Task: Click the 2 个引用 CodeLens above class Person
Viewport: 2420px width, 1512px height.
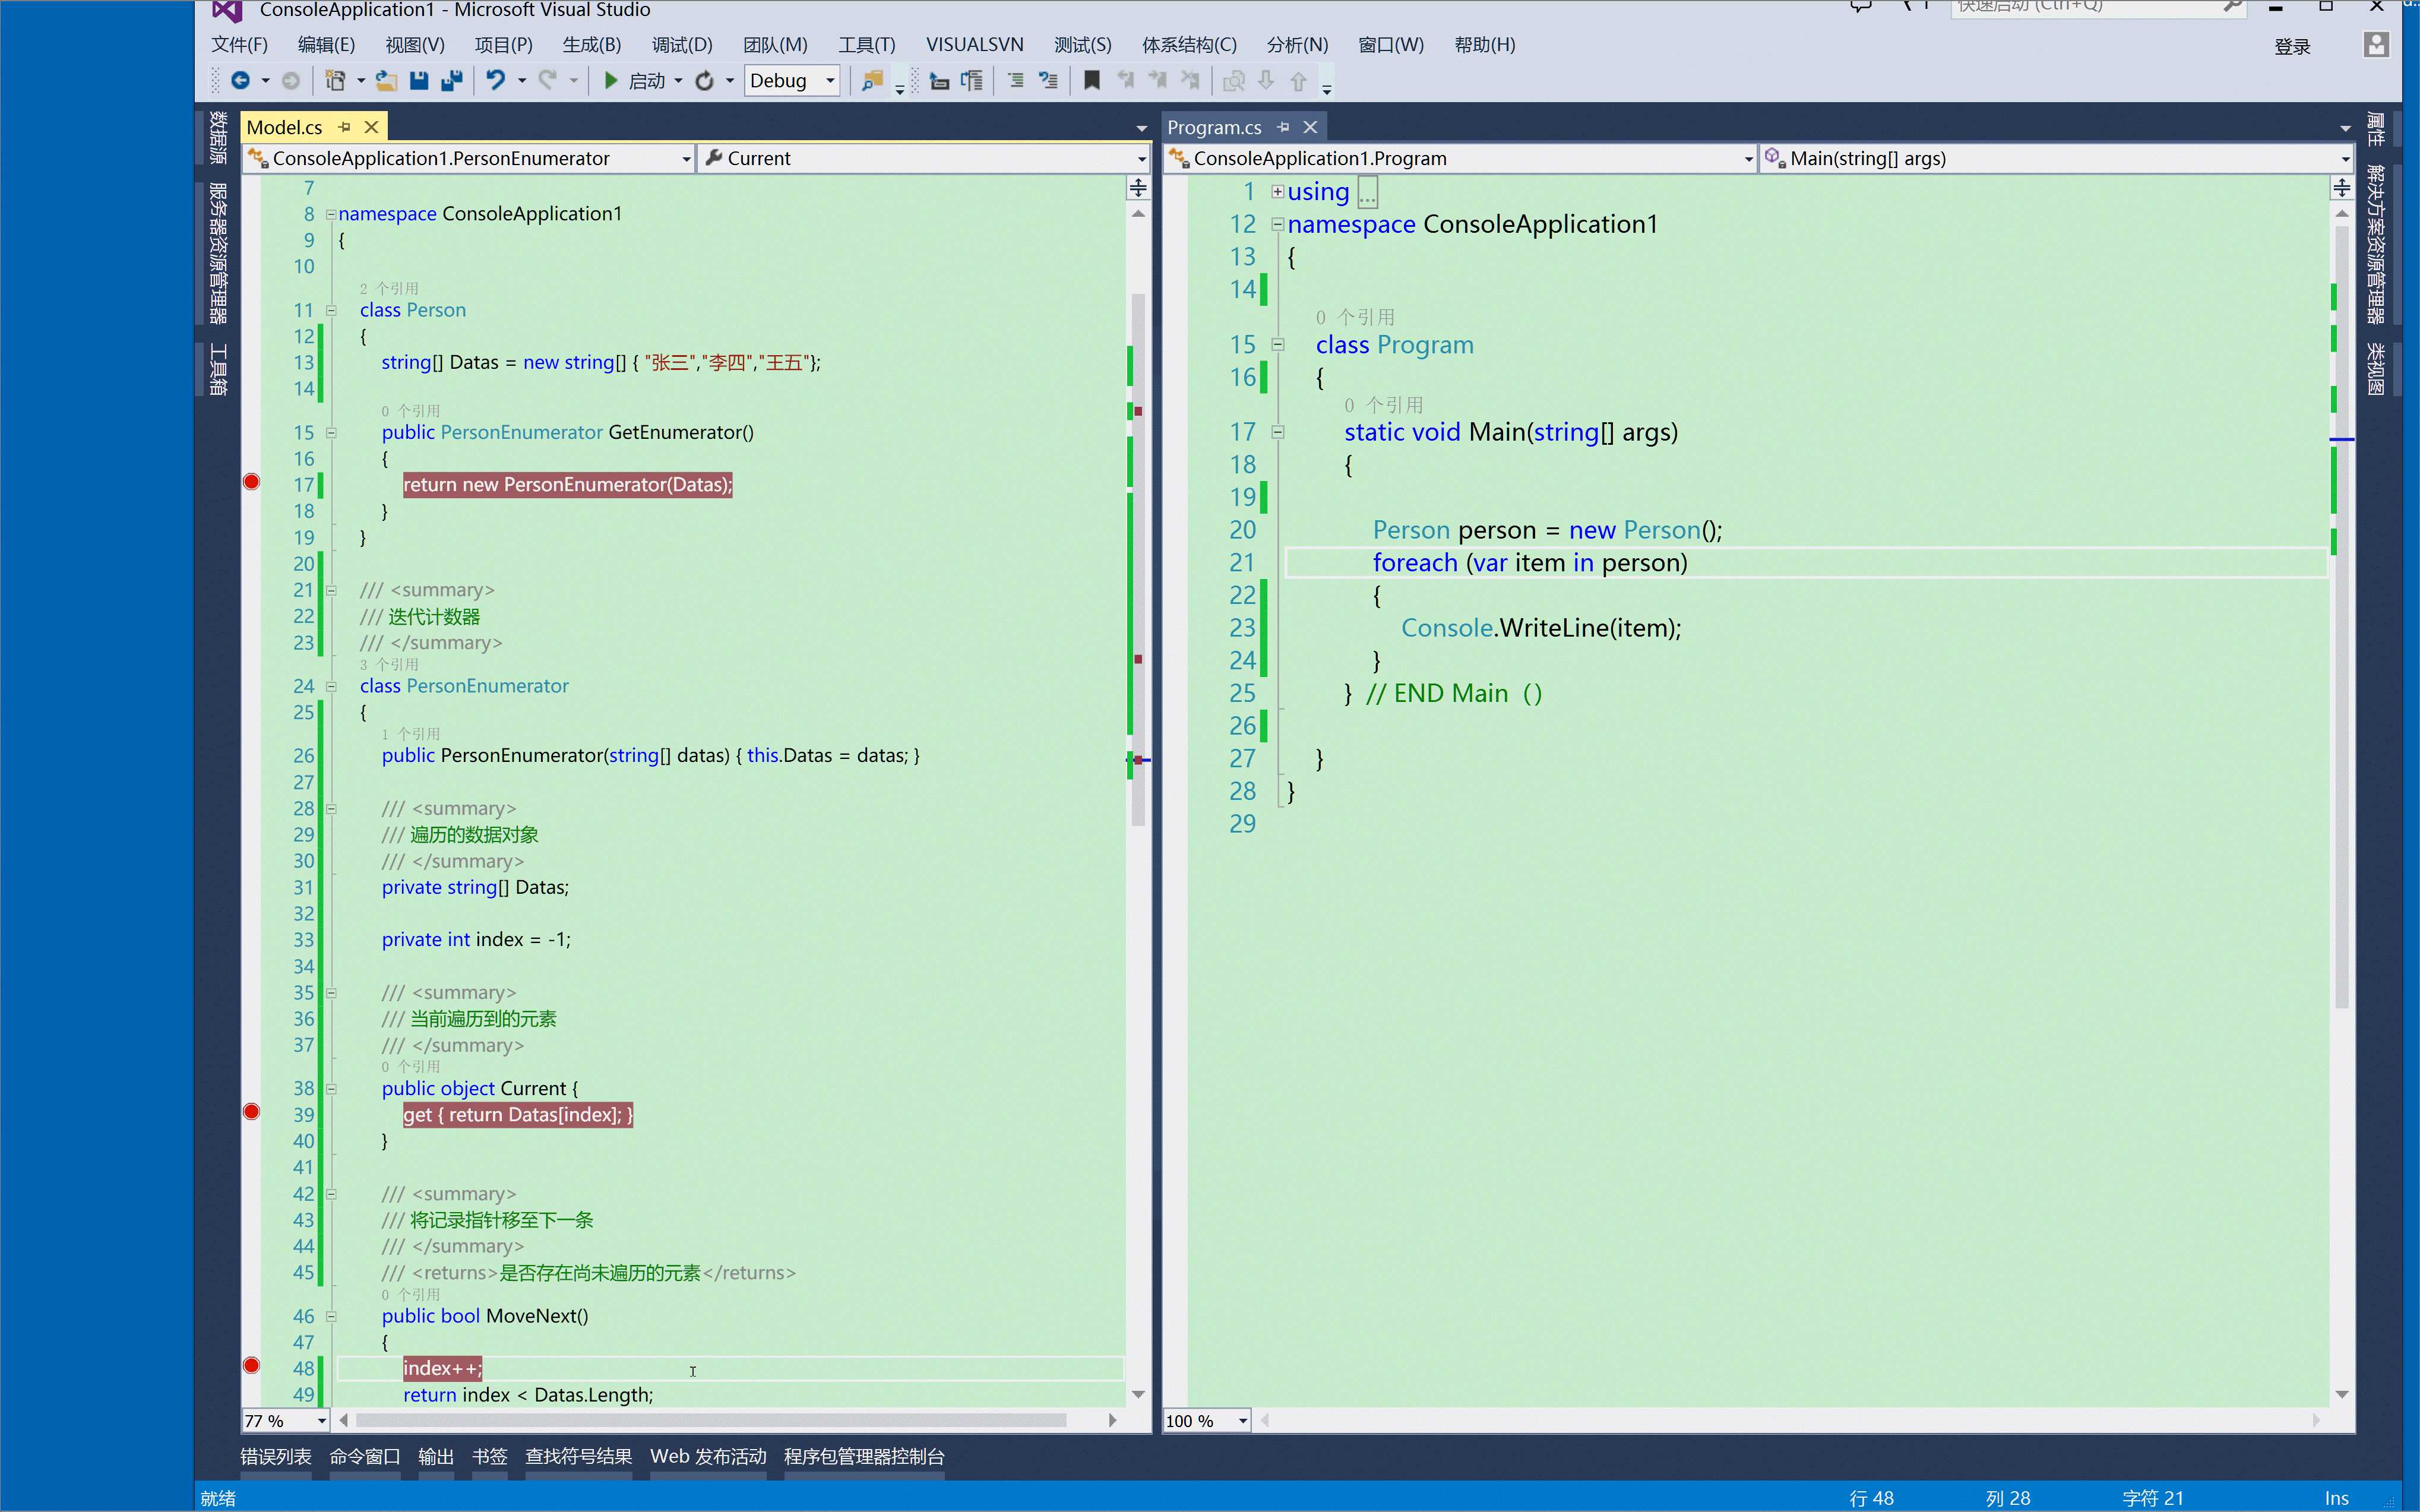Action: coord(389,289)
